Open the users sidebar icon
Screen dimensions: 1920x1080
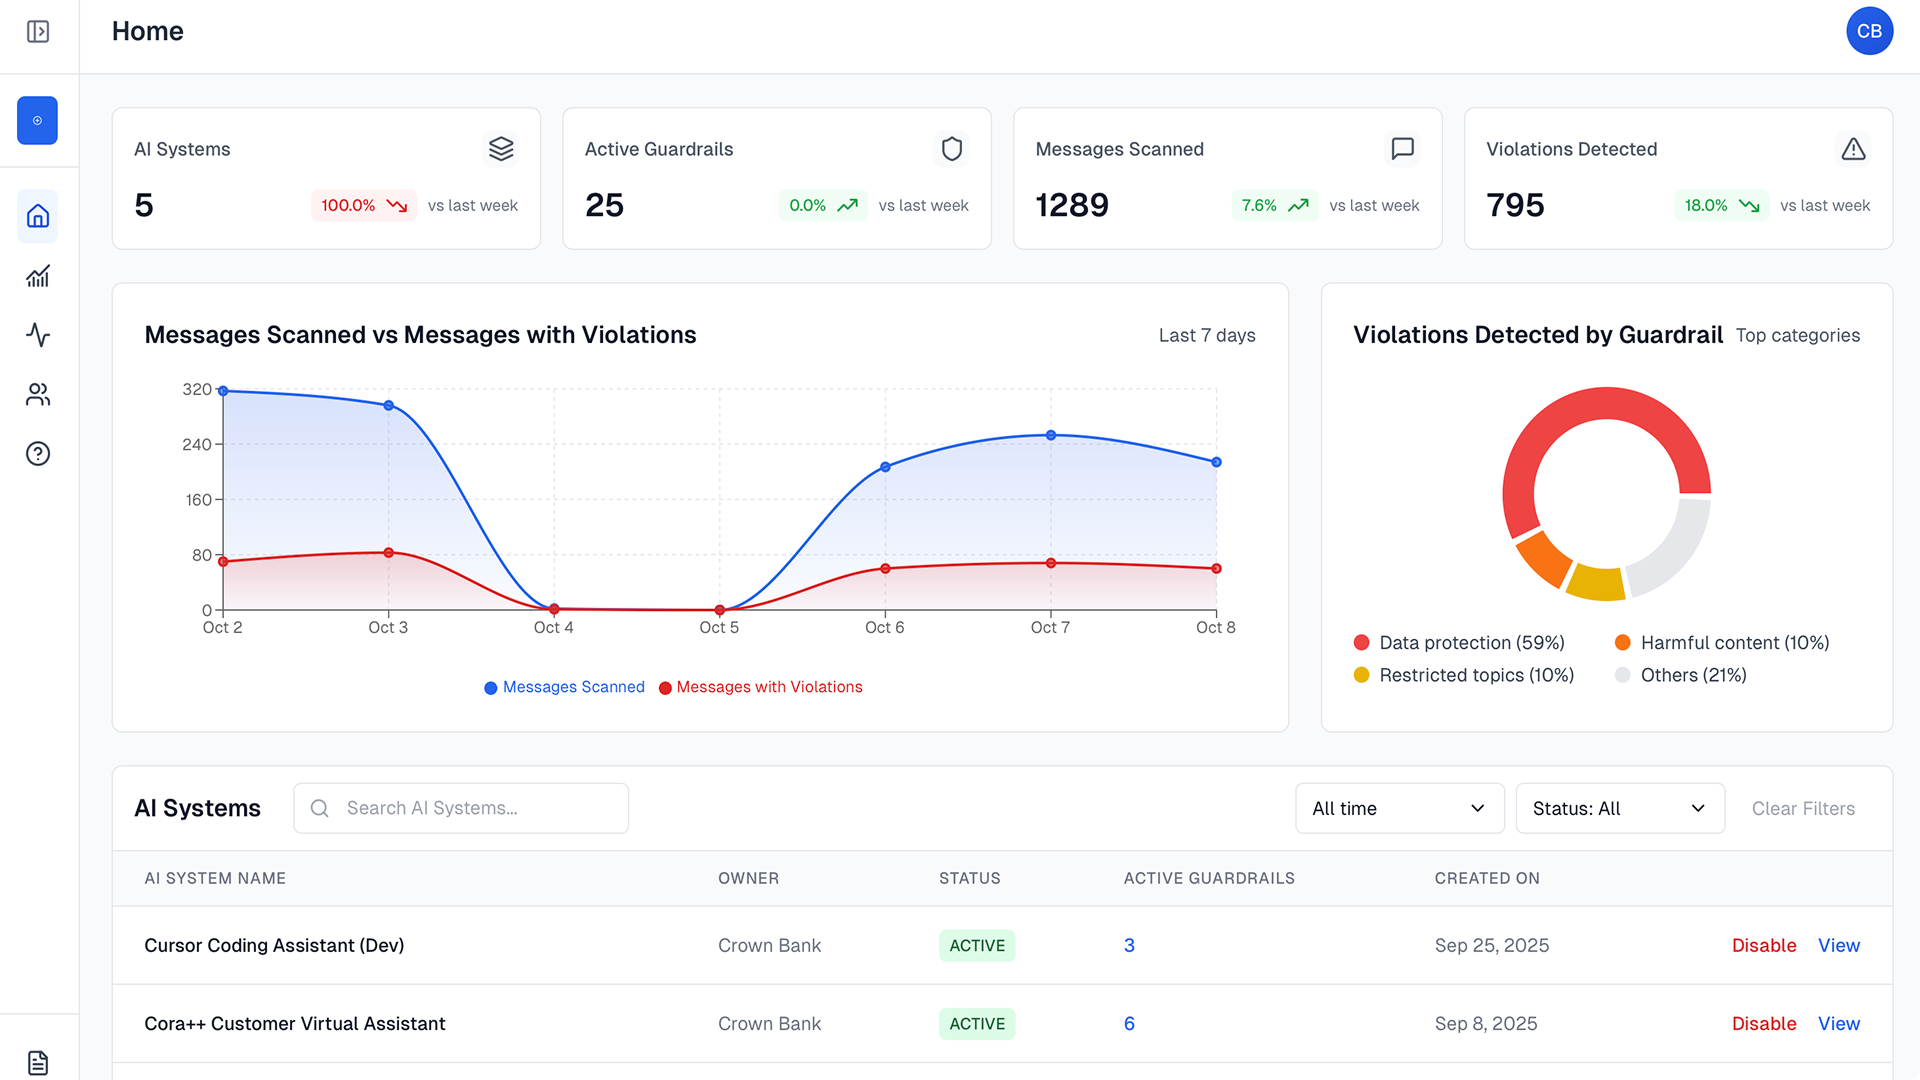pos(38,395)
